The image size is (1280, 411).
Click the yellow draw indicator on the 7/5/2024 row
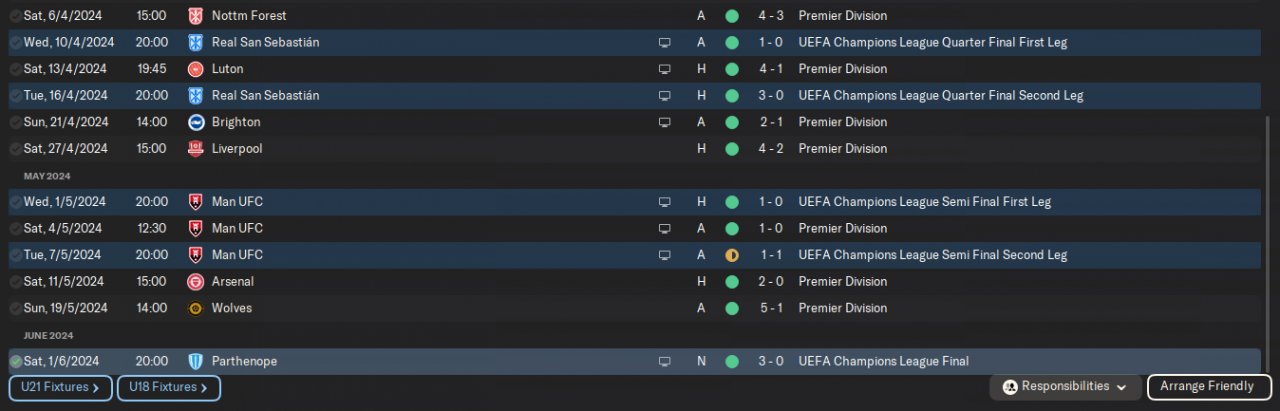point(732,255)
